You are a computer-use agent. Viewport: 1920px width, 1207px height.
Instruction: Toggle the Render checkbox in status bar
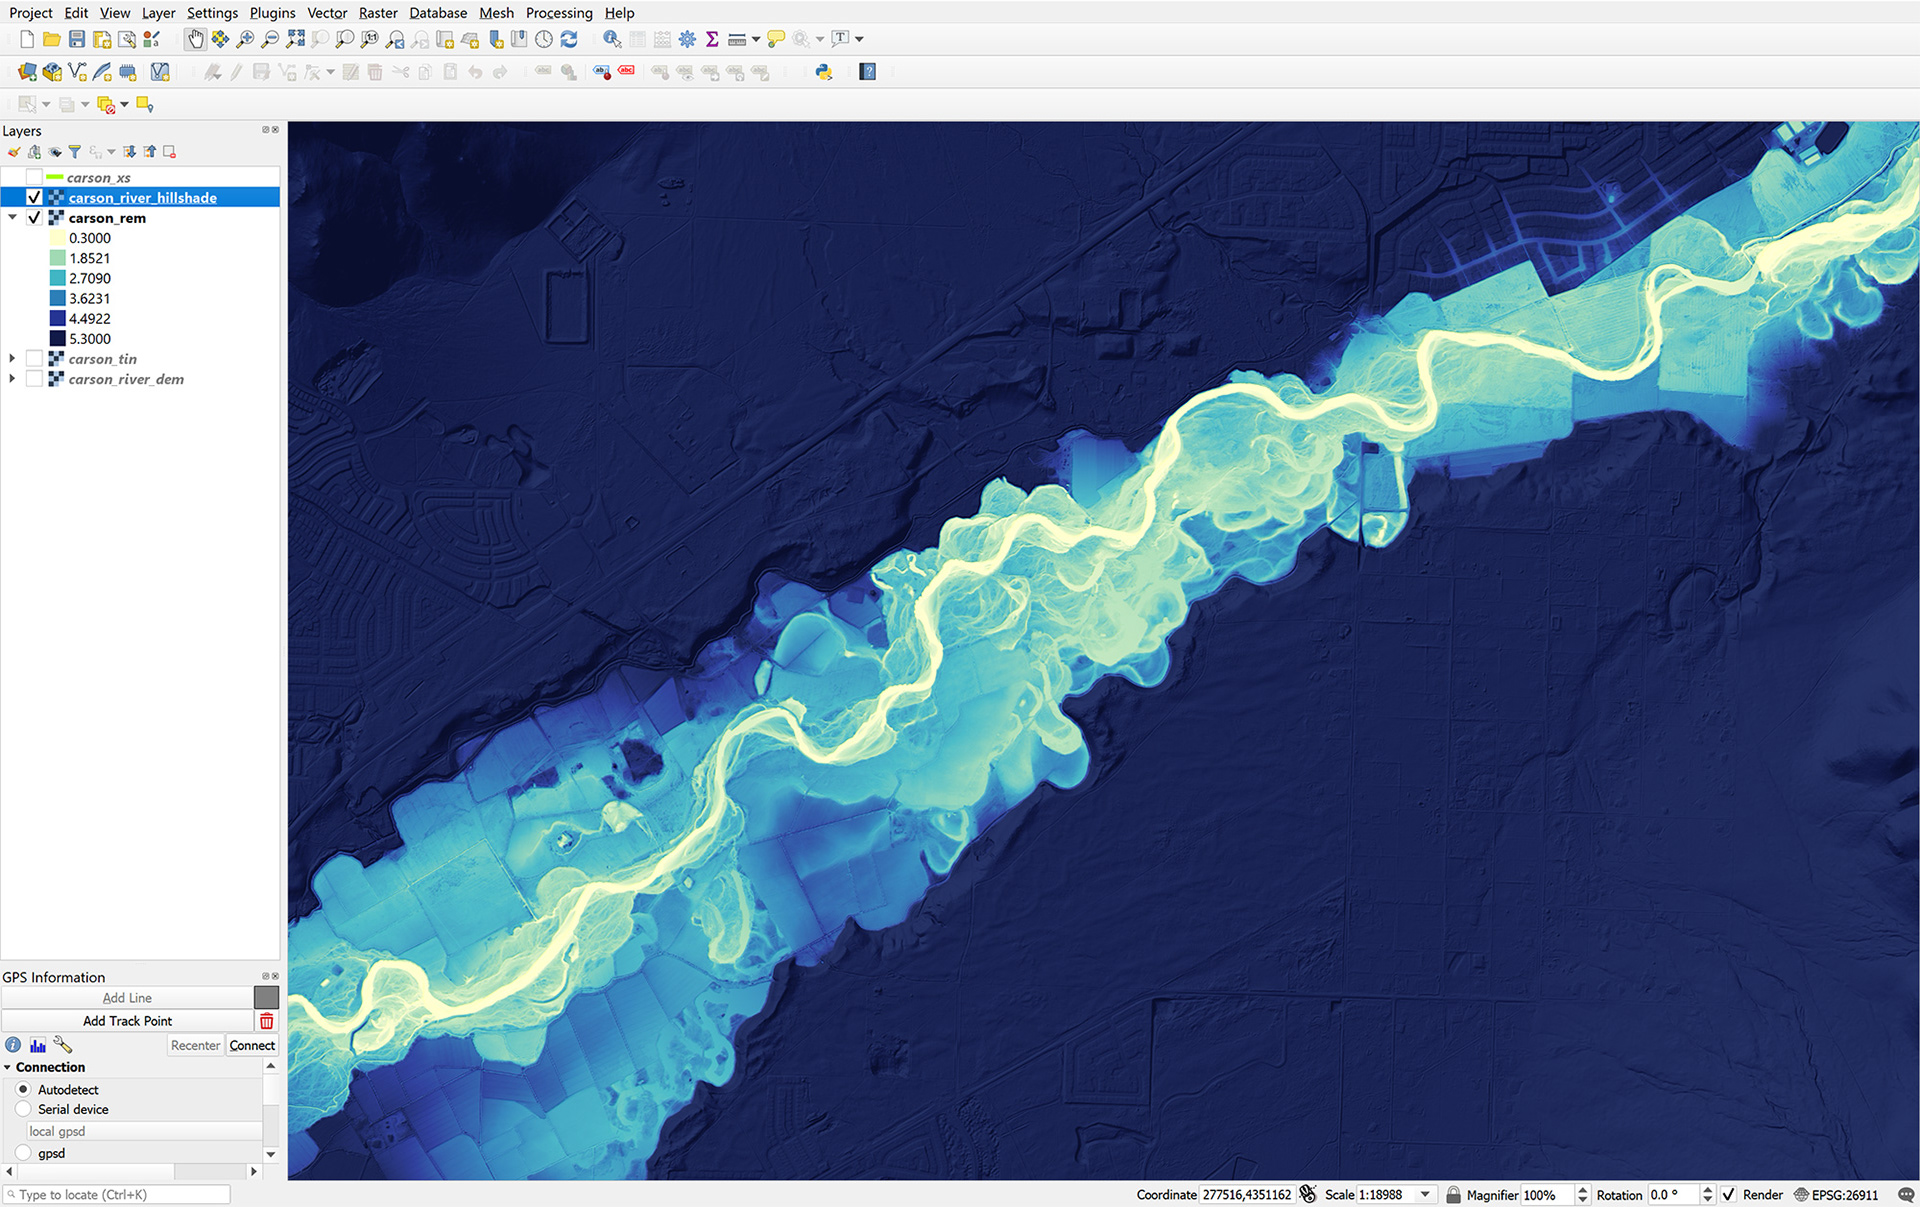click(x=1728, y=1195)
